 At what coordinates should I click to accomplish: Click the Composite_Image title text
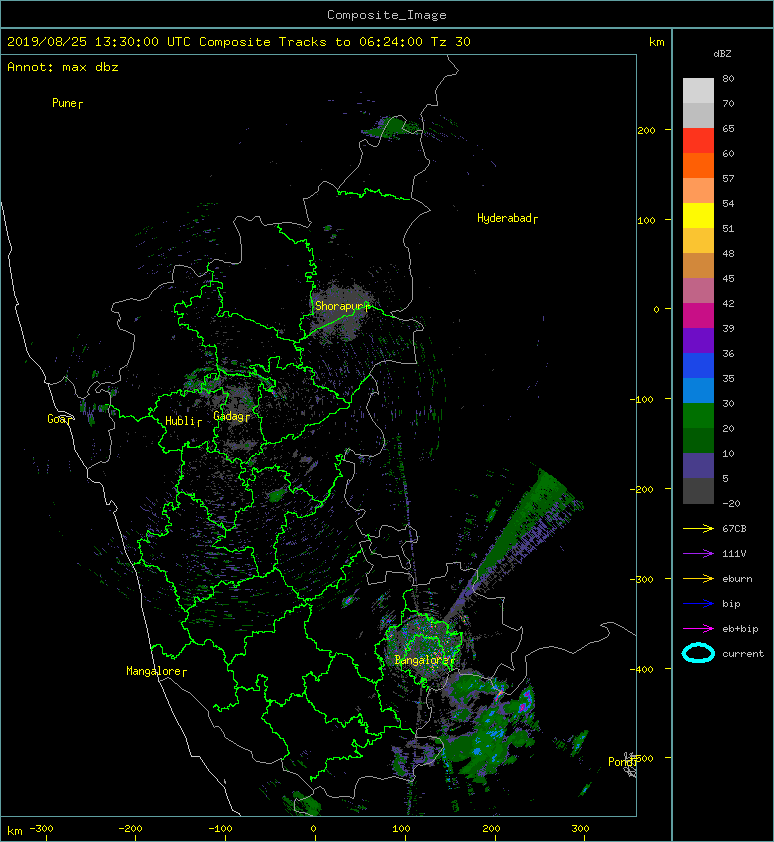(387, 14)
